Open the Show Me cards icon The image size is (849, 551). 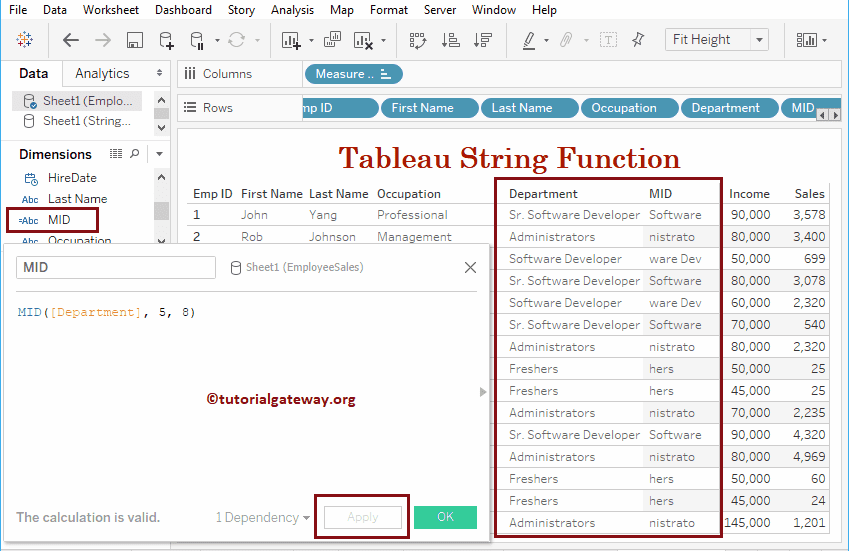[806, 40]
